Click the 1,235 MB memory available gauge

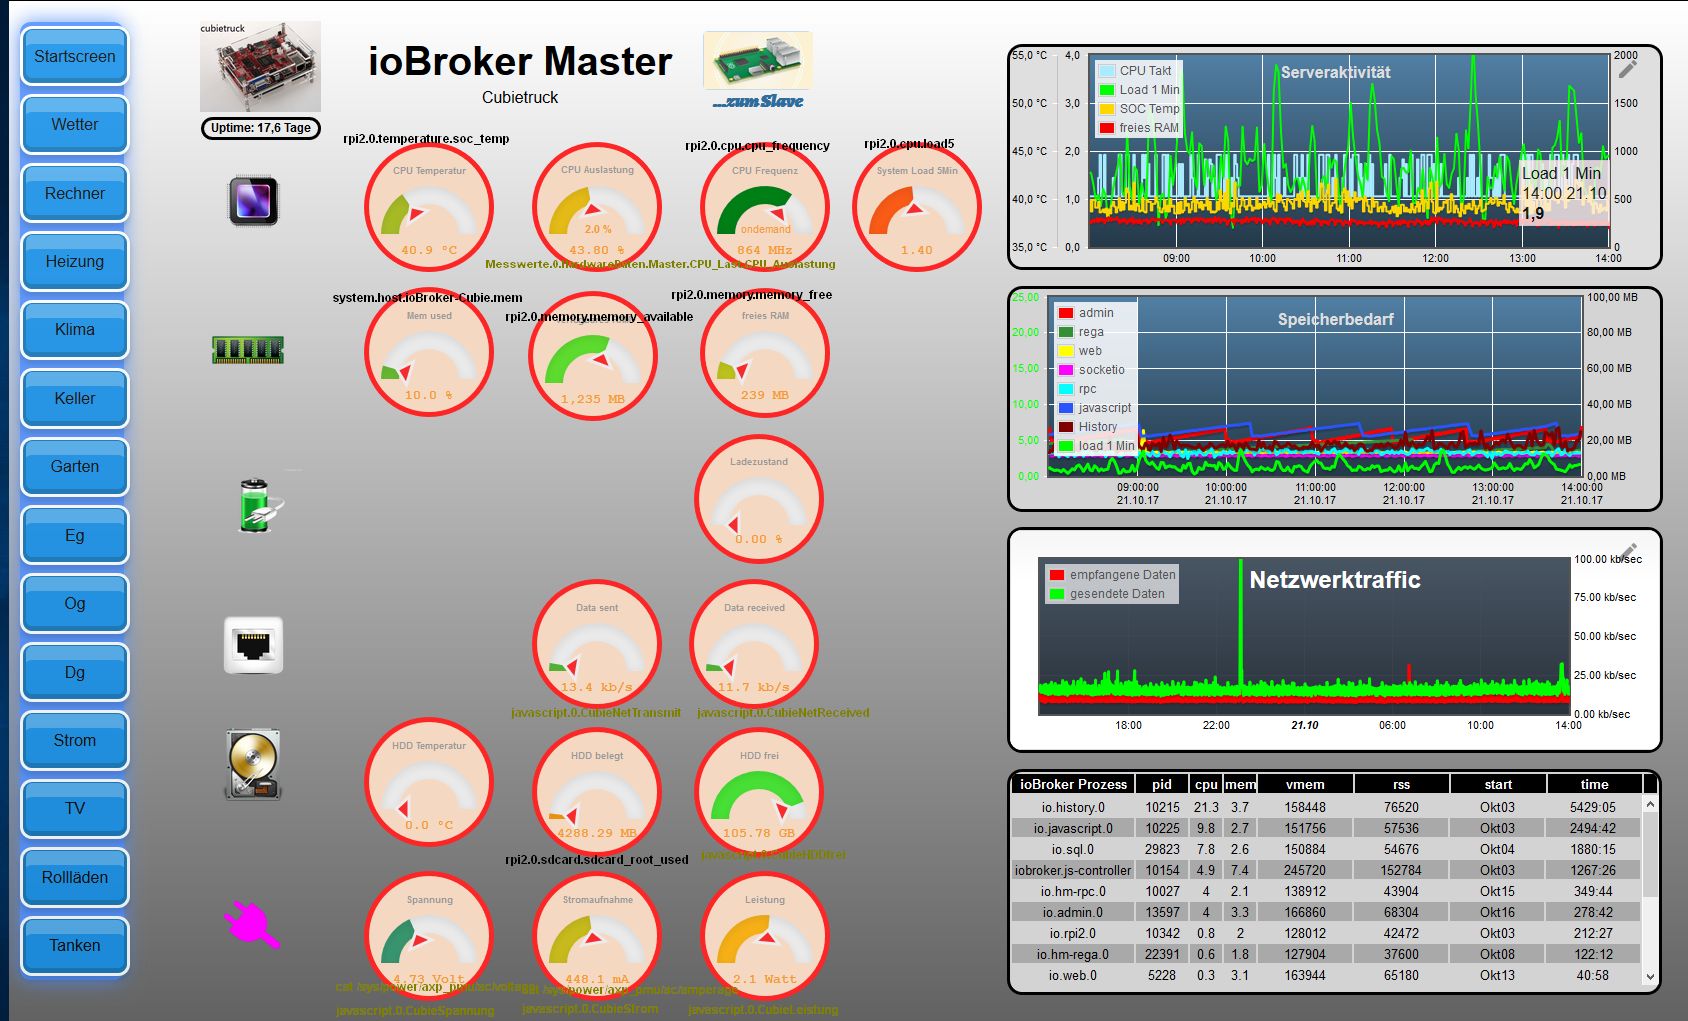point(593,356)
